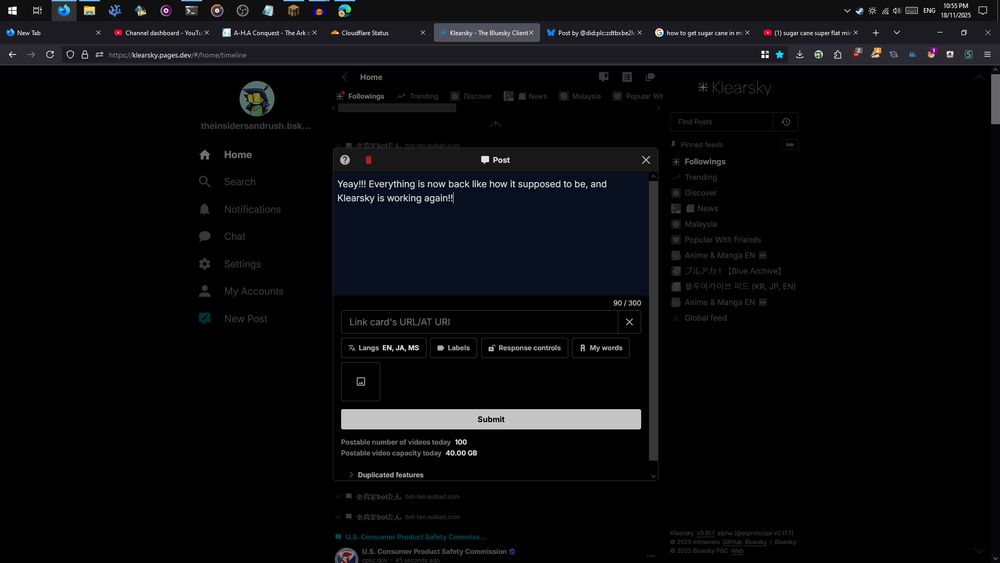
Task: Submit the post
Action: click(491, 420)
